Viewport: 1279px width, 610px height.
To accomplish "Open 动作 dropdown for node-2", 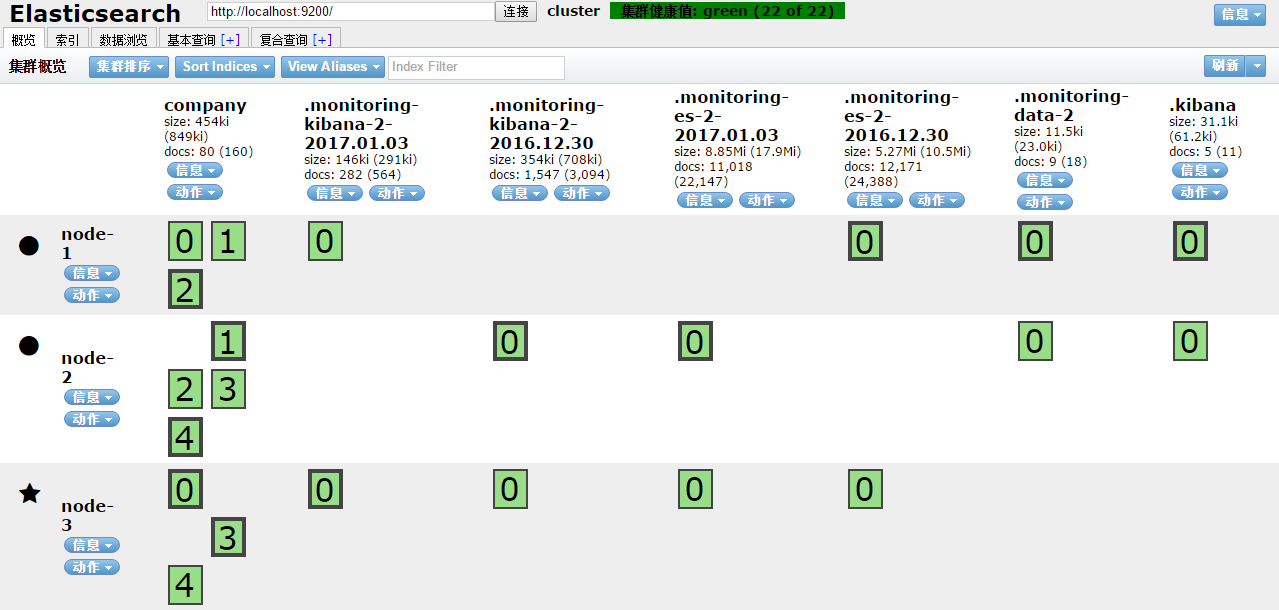I will tap(92, 419).
